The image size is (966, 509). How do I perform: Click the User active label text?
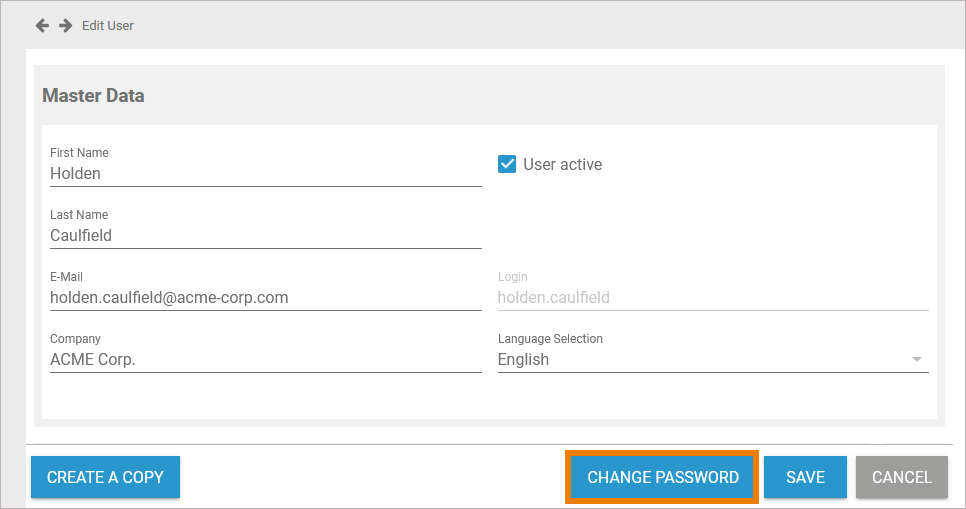[x=562, y=165]
